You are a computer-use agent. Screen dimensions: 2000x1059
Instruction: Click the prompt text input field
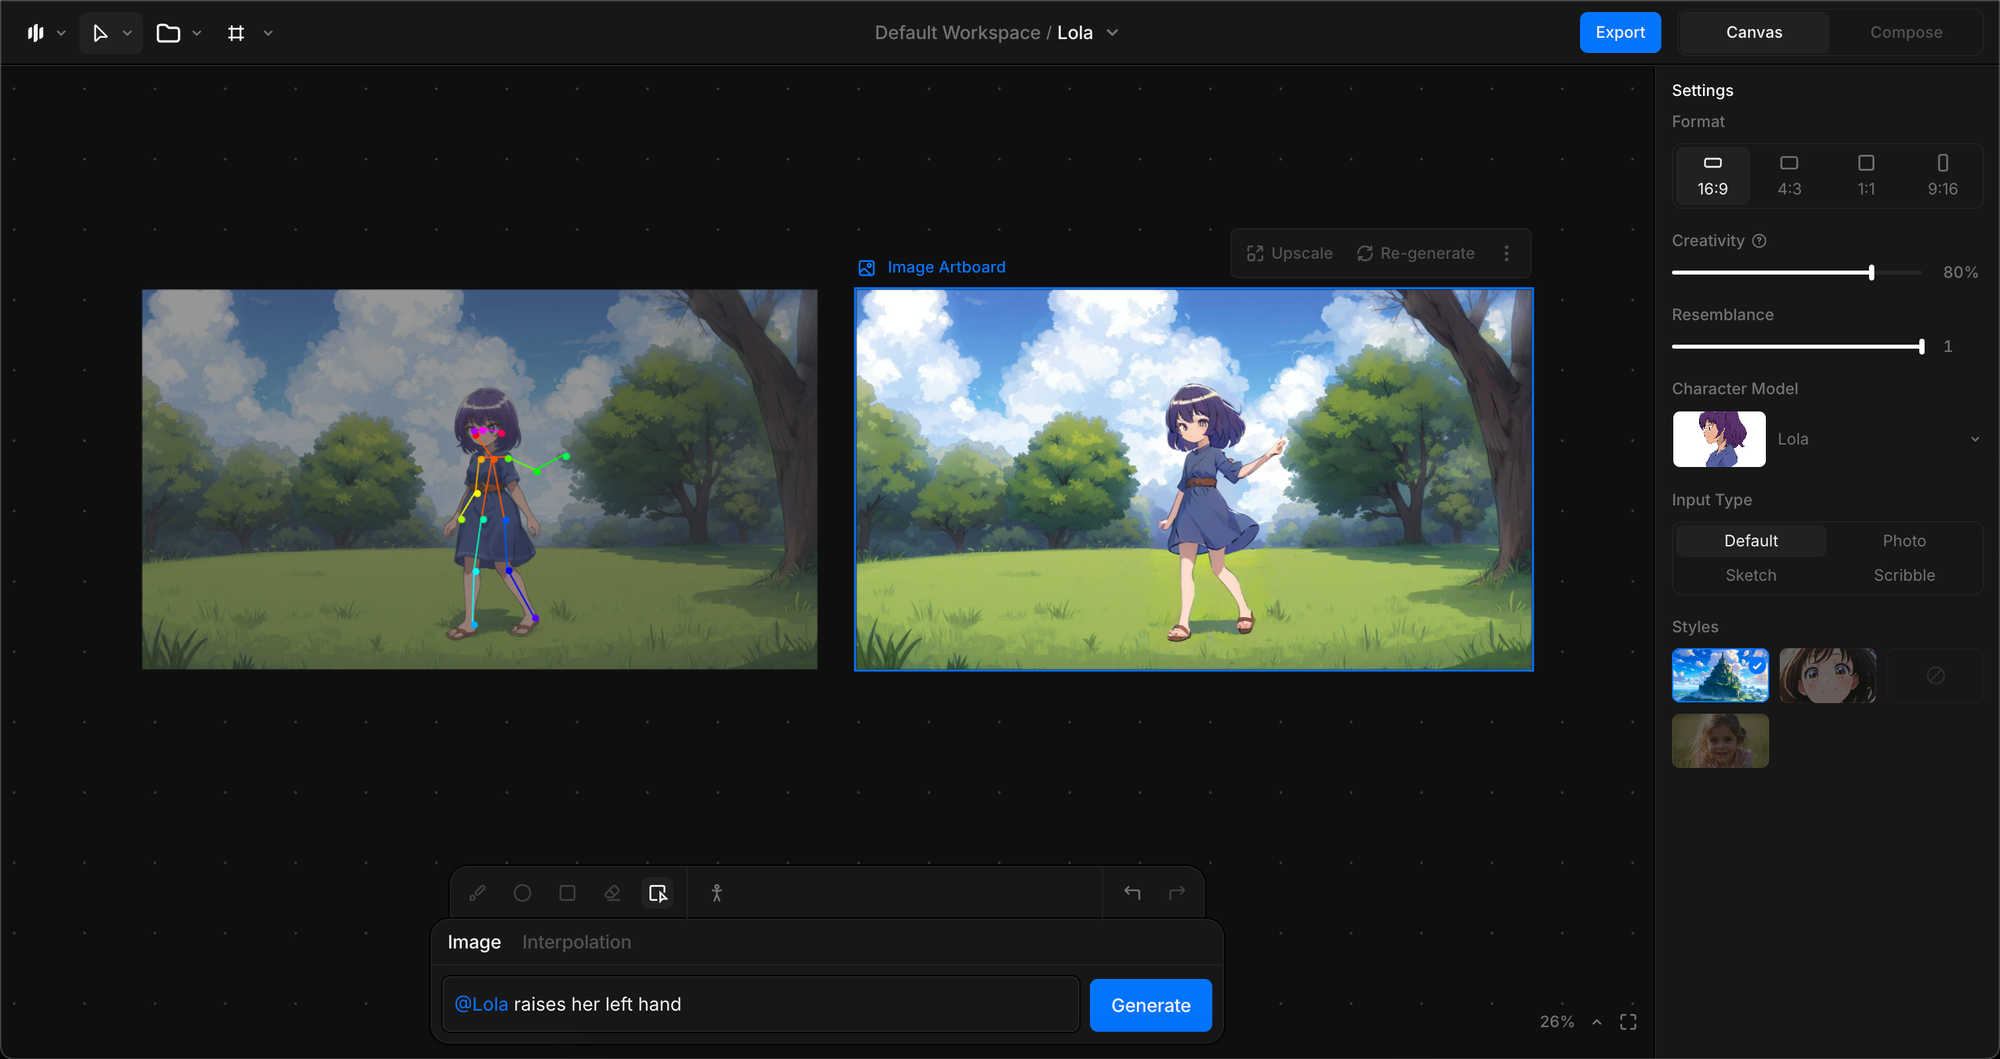[x=760, y=1004]
